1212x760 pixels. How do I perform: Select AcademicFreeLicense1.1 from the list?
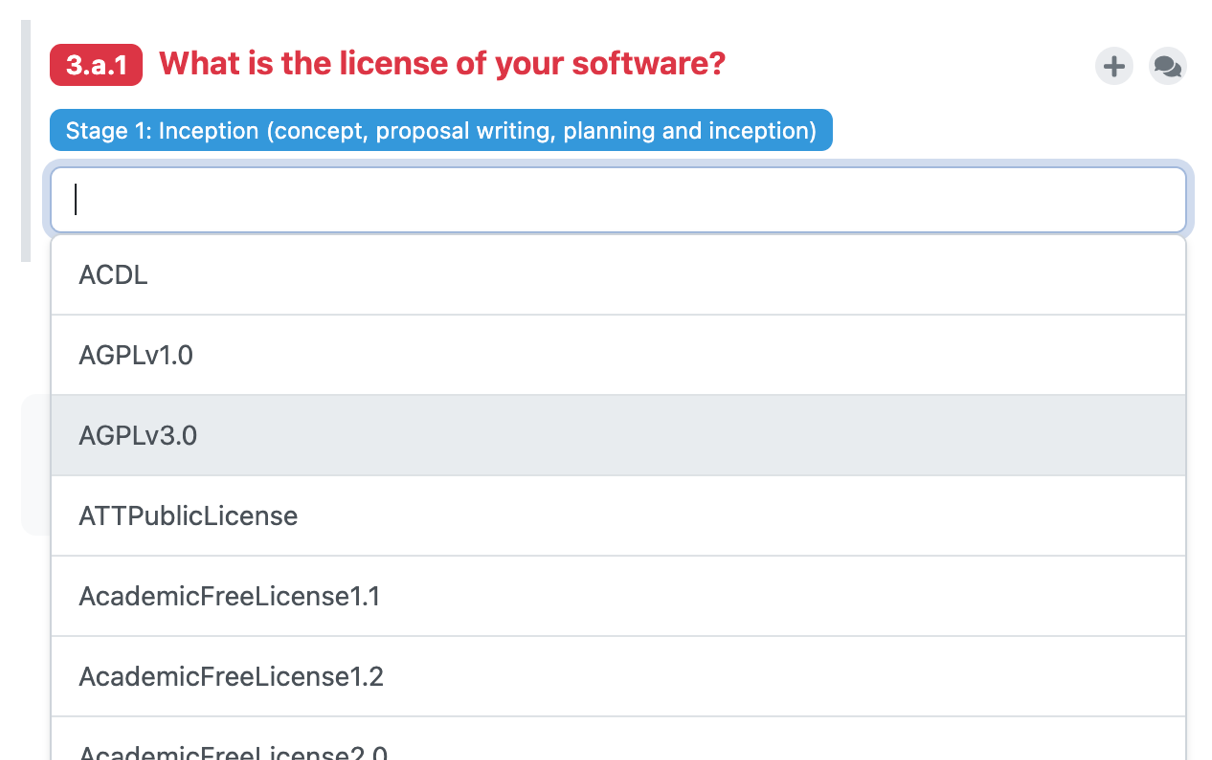click(x=230, y=596)
